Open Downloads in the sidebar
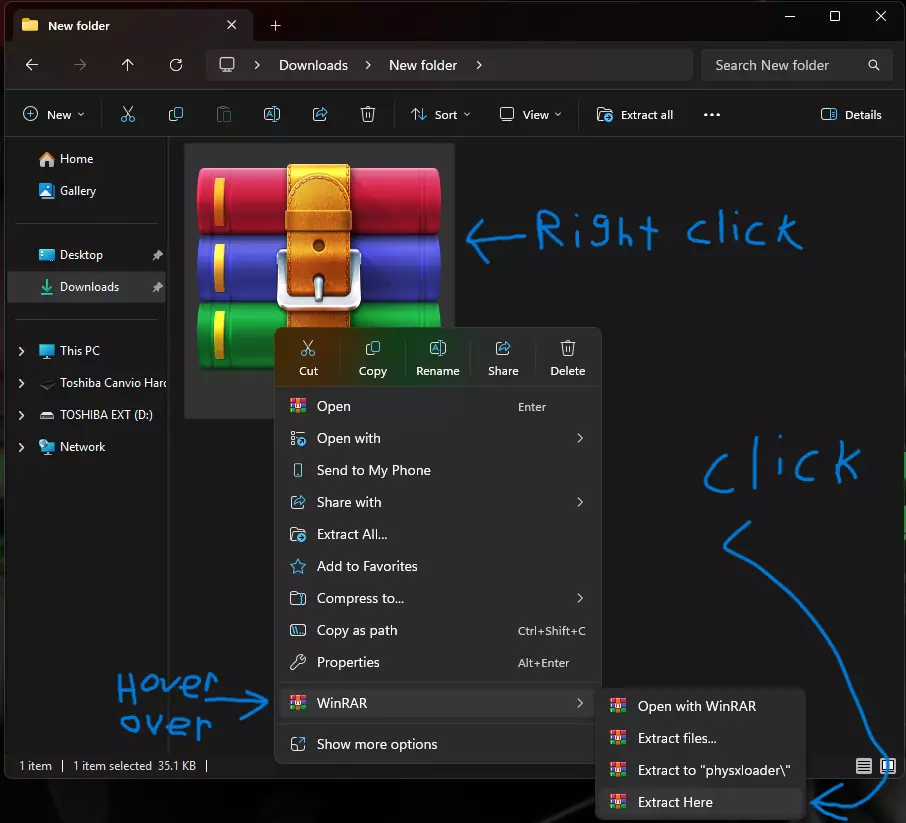 point(87,287)
